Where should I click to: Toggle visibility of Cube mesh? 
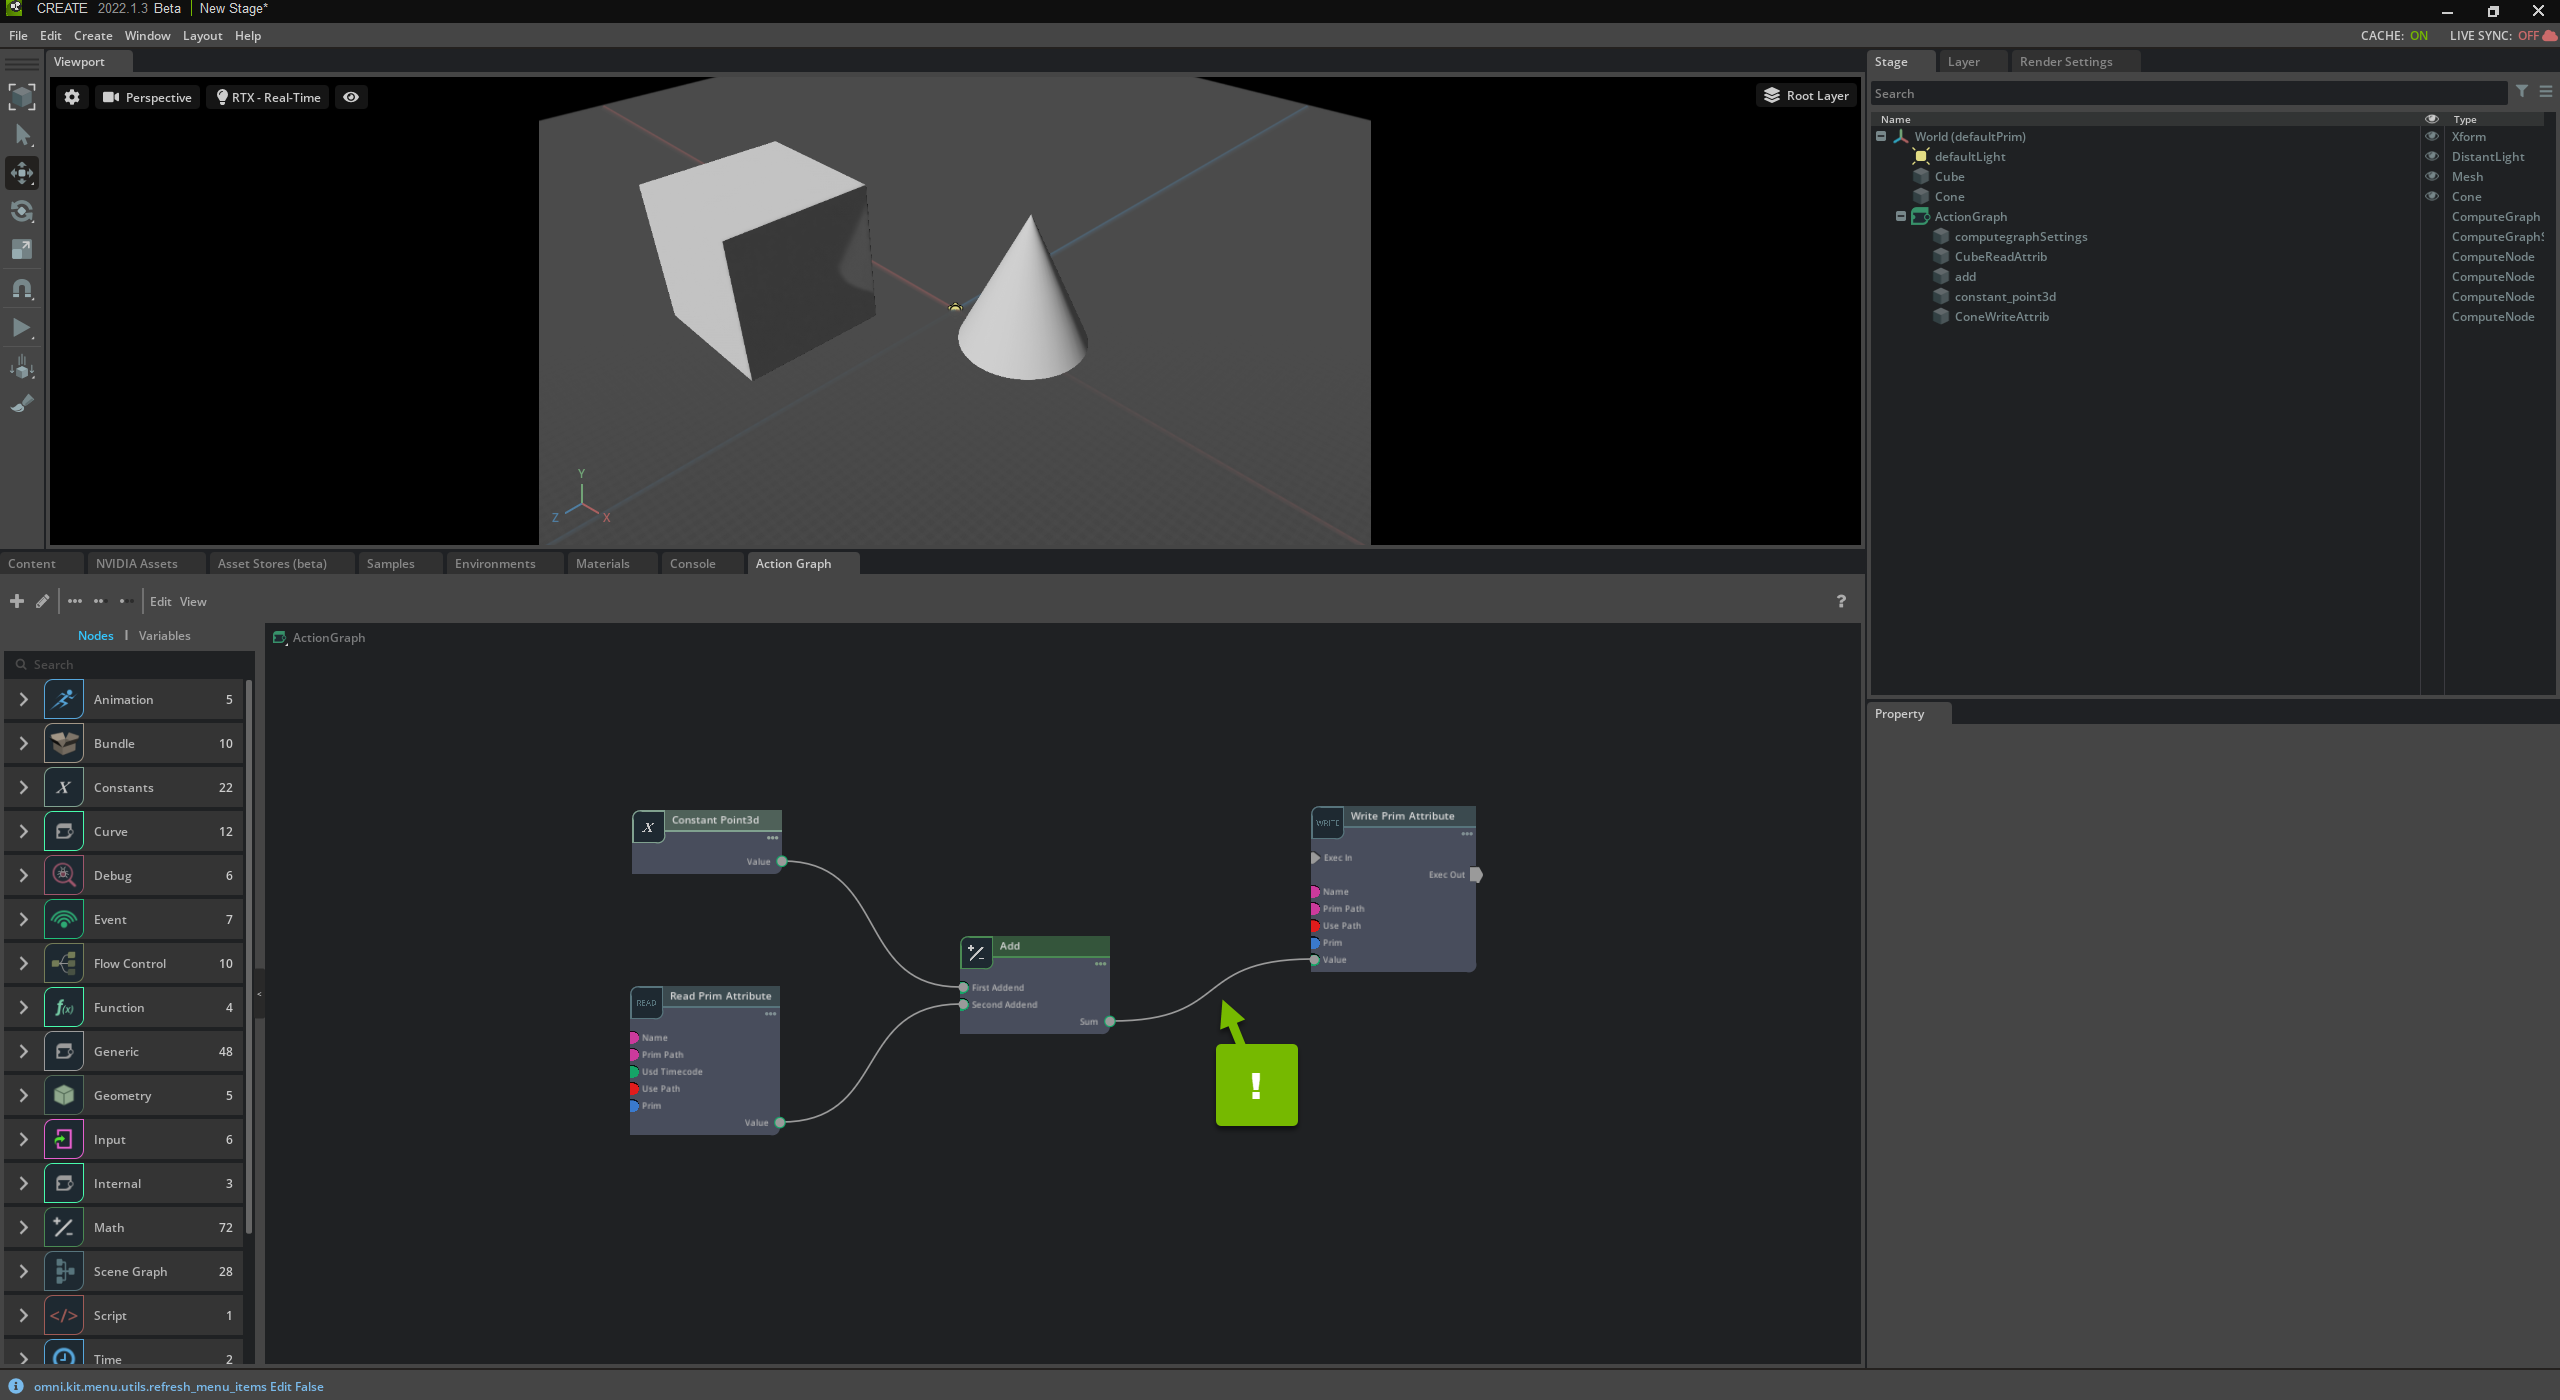click(2432, 176)
